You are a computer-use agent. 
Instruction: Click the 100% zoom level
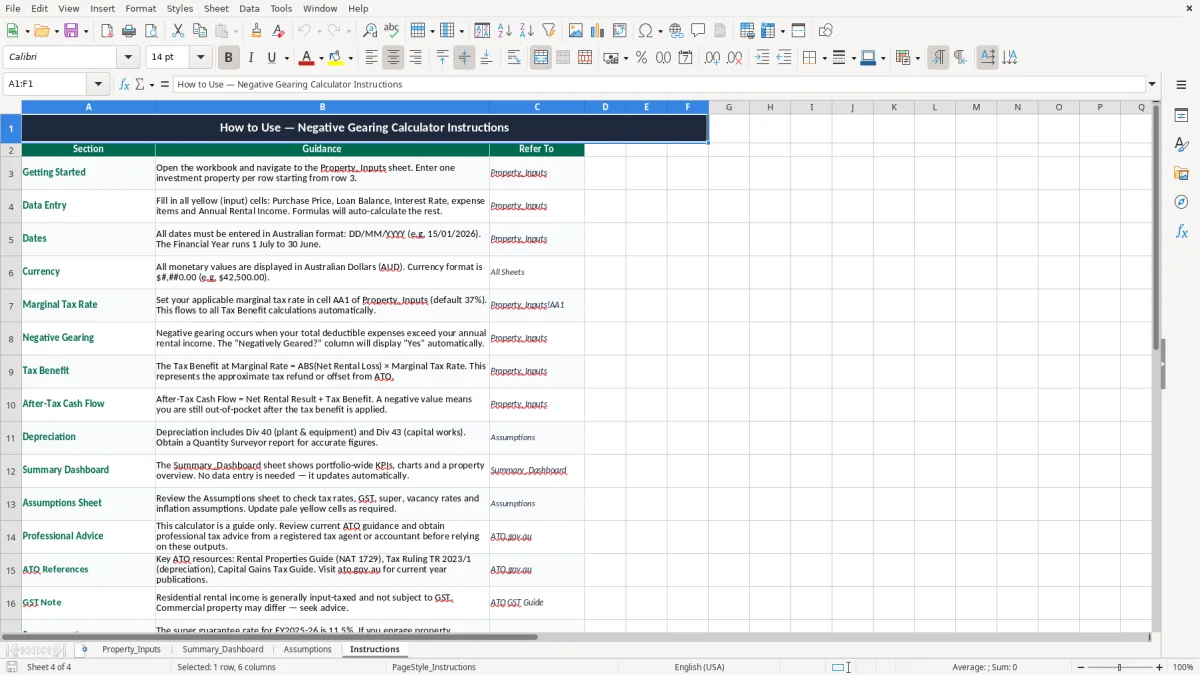coord(1183,667)
